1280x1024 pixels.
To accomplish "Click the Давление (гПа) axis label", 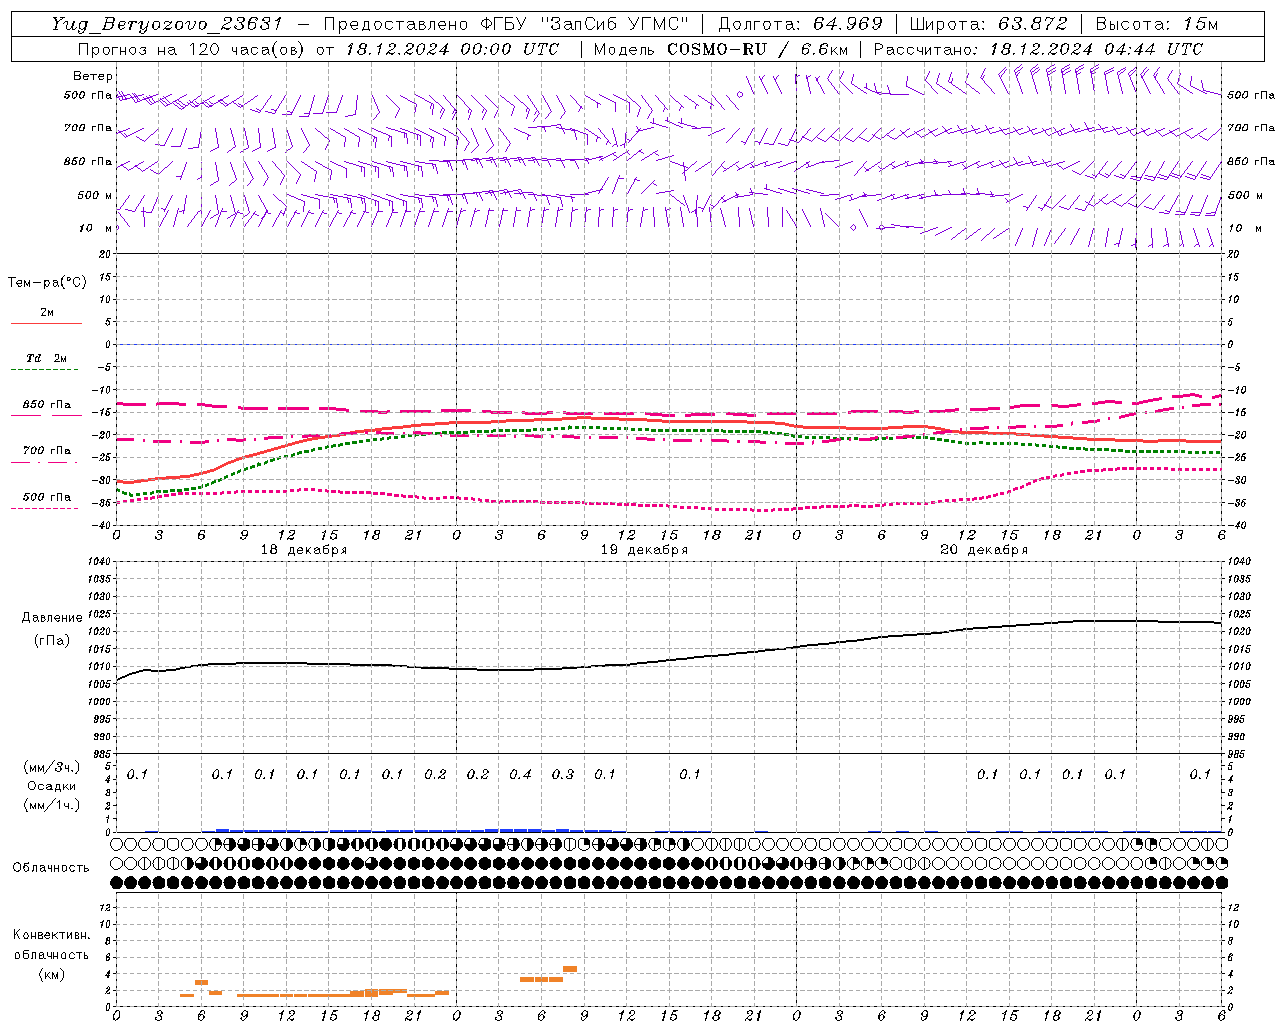I will tap(52, 629).
